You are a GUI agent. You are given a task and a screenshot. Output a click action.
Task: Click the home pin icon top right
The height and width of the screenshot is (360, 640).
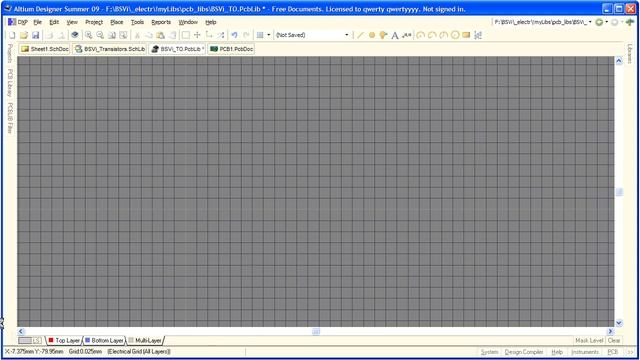pos(630,22)
